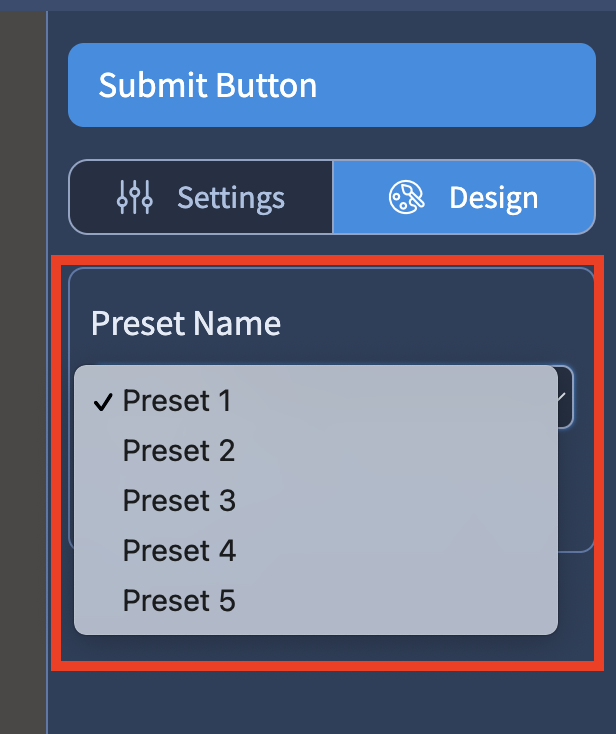Click the Submit Button header bar

(x=332, y=85)
